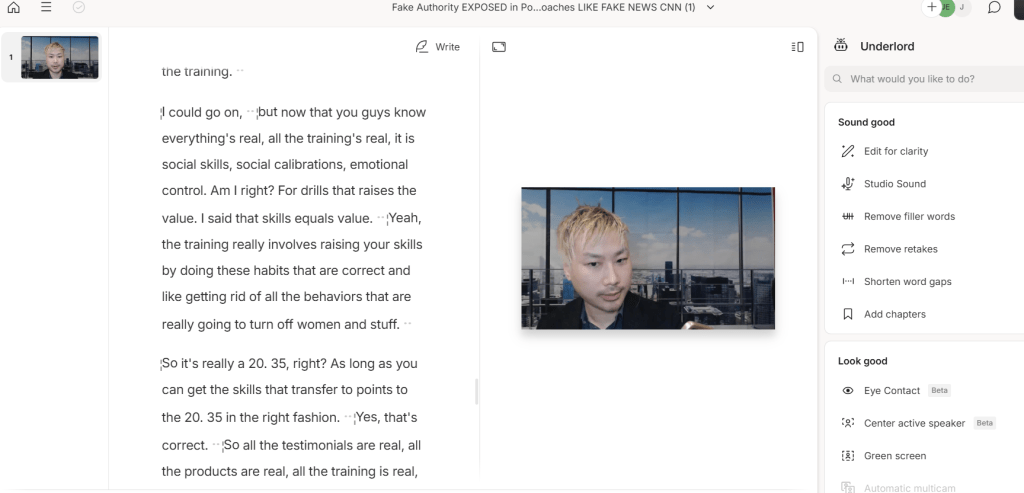Enable Eye Contact beta feature
Screen dimensions: 1024x493
(891, 391)
